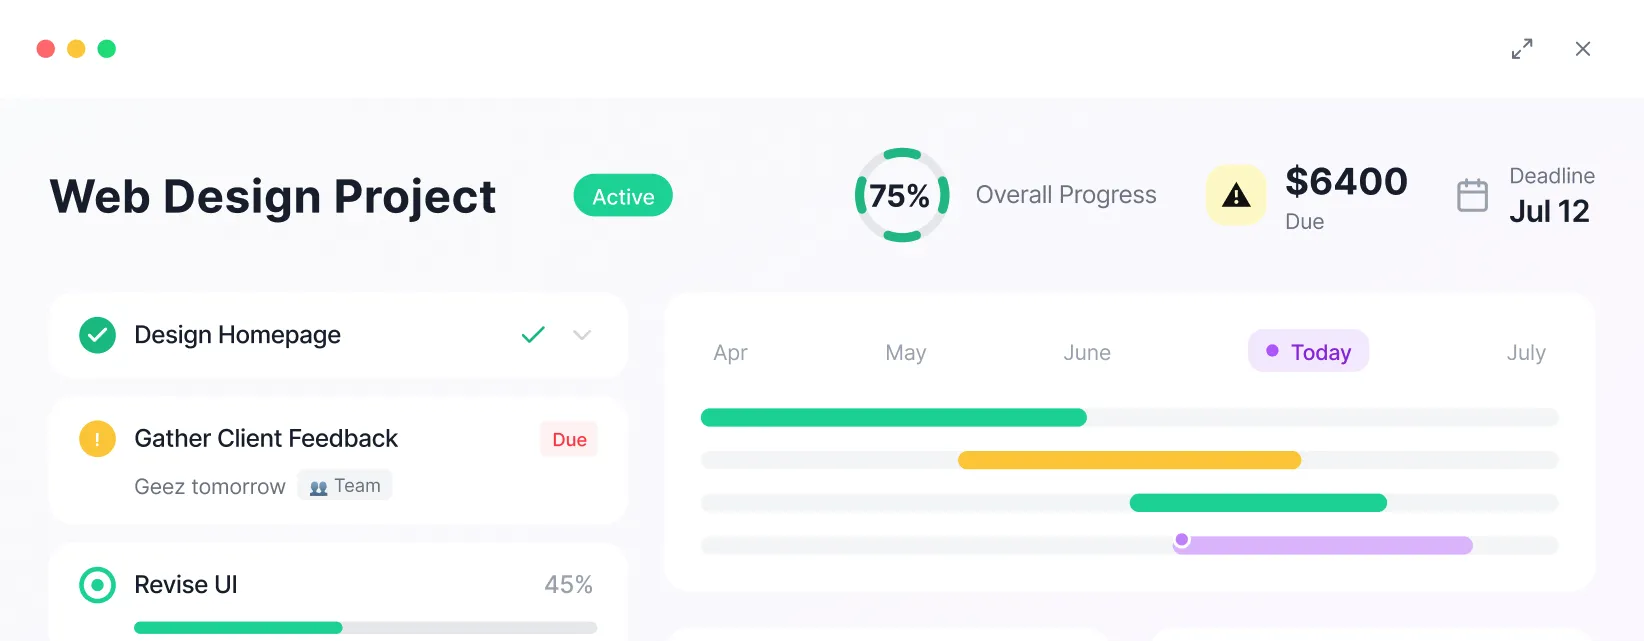Click the green checkmark on Design Homepage

pos(97,335)
